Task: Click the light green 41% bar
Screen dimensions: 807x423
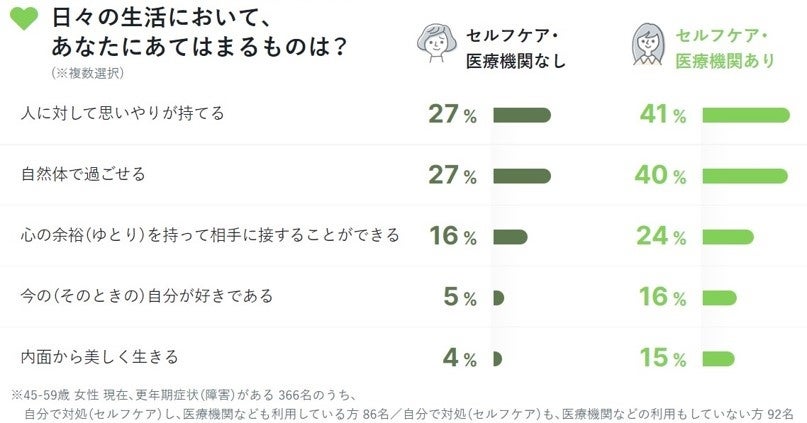Action: pos(746,115)
